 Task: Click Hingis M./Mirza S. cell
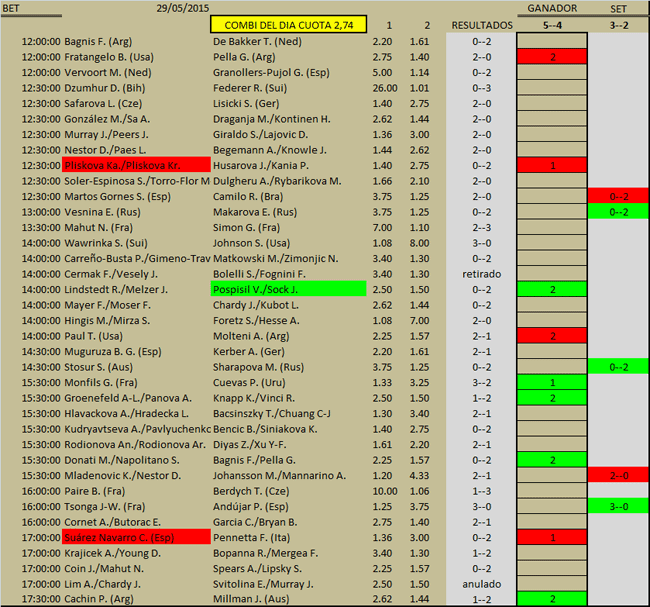pyautogui.click(x=107, y=320)
